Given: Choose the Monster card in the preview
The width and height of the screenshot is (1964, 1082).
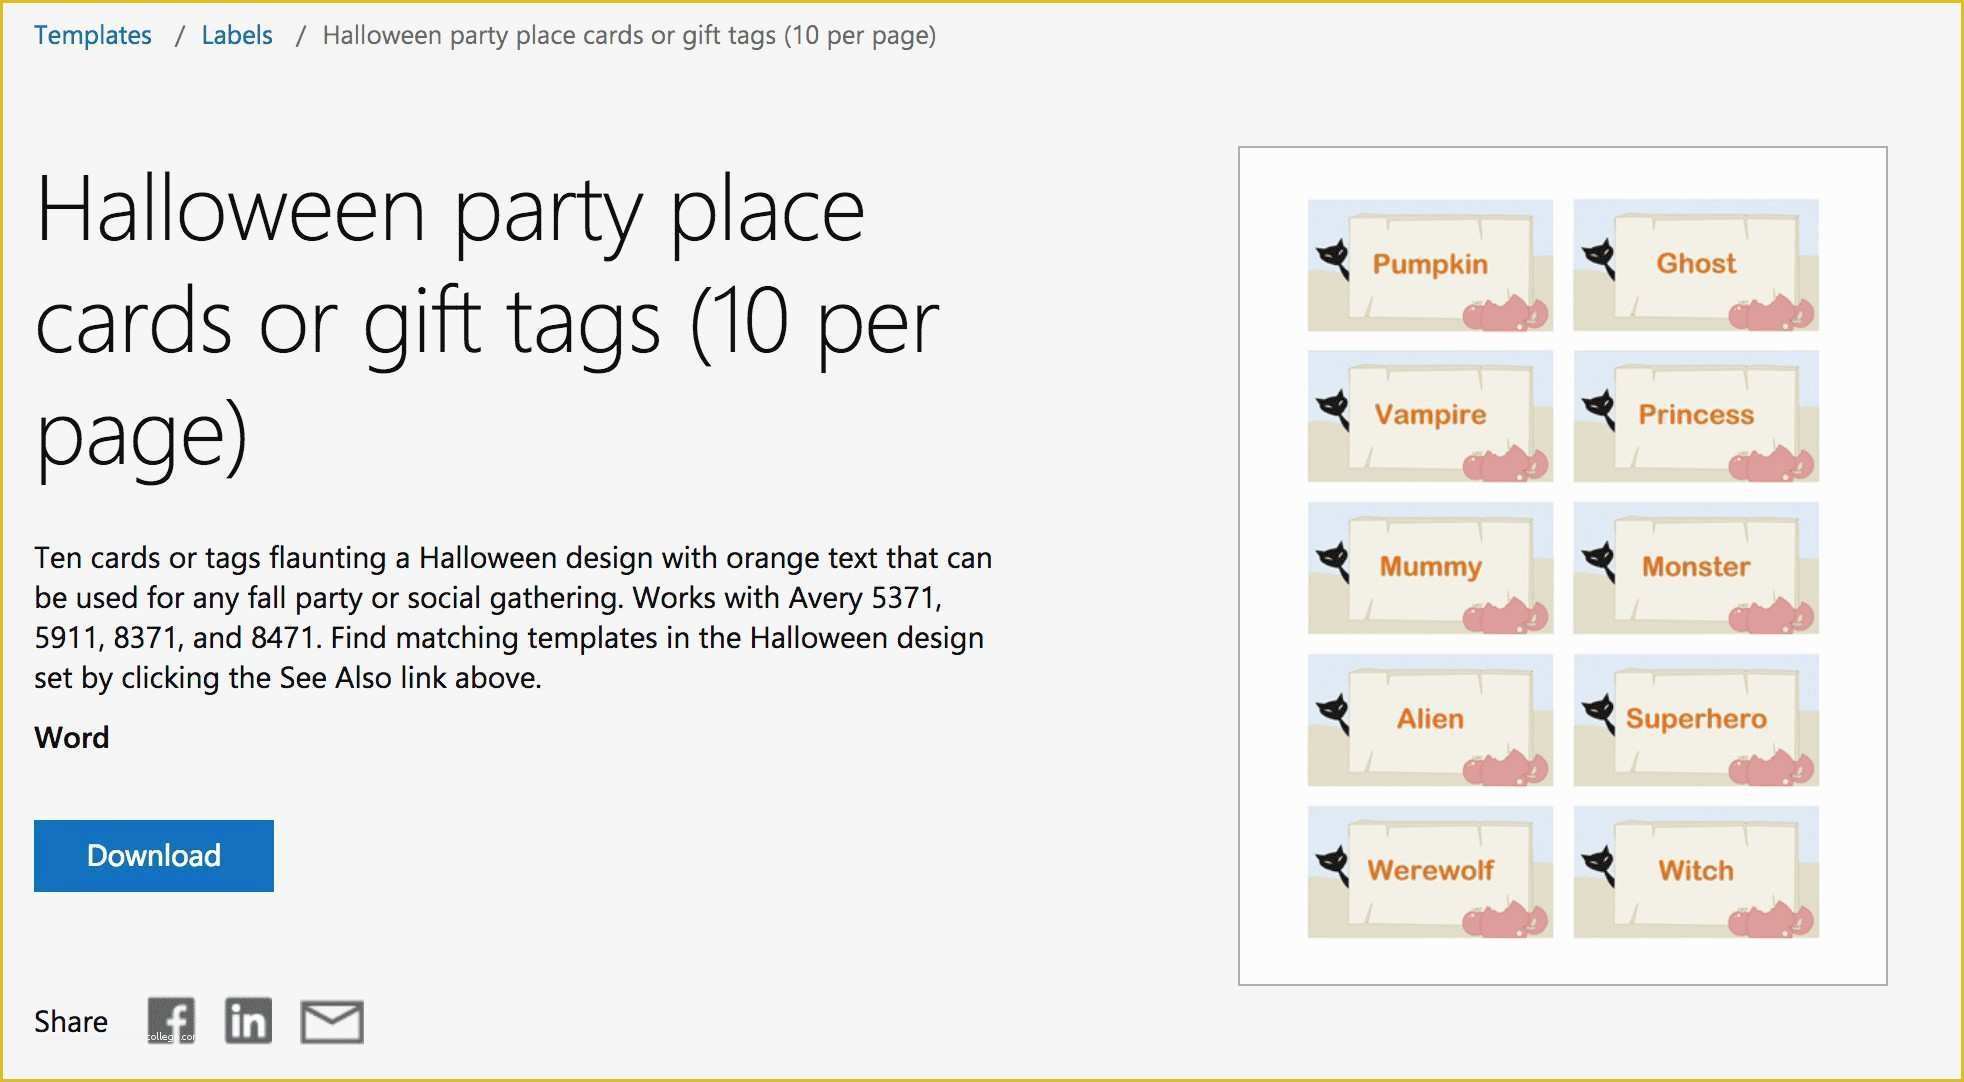Looking at the screenshot, I should pyautogui.click(x=1696, y=568).
